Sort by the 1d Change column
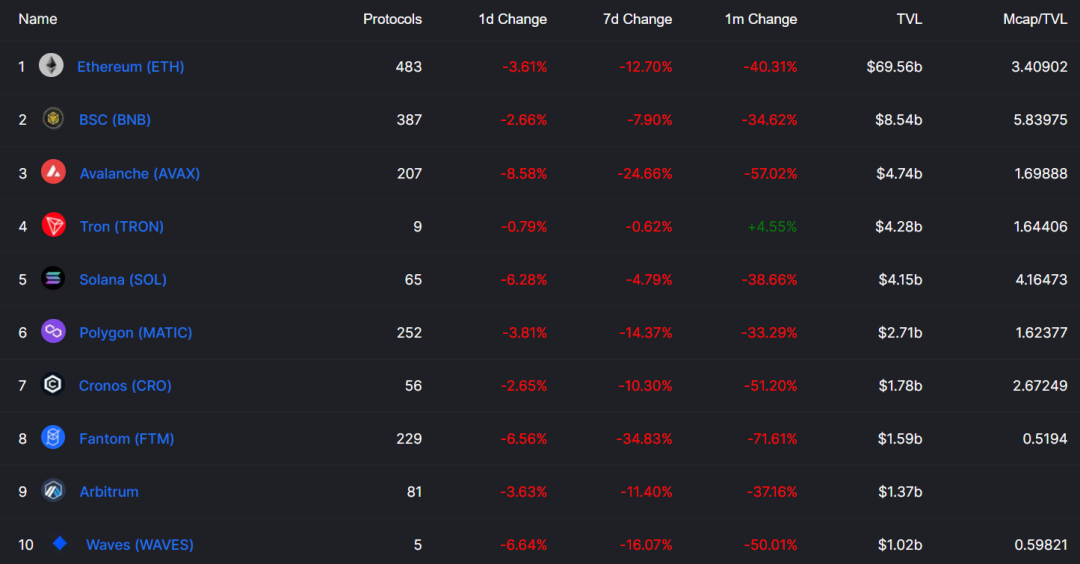 [x=512, y=19]
